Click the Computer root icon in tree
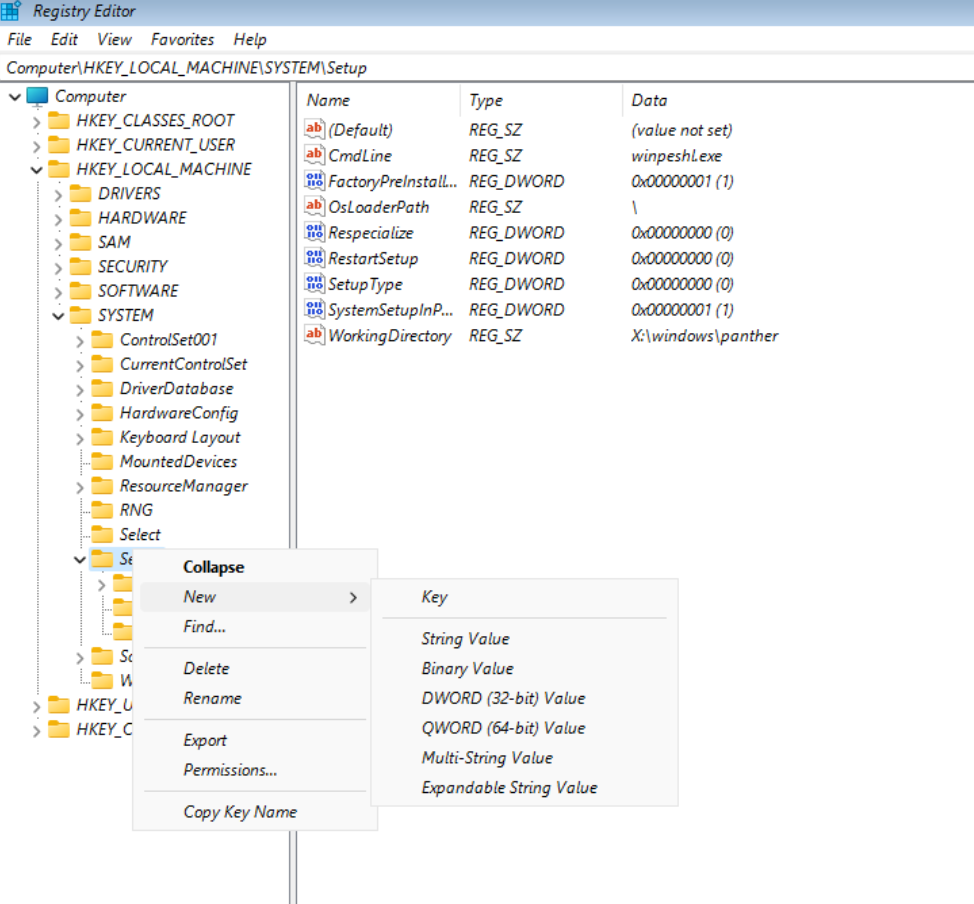 click(38, 96)
